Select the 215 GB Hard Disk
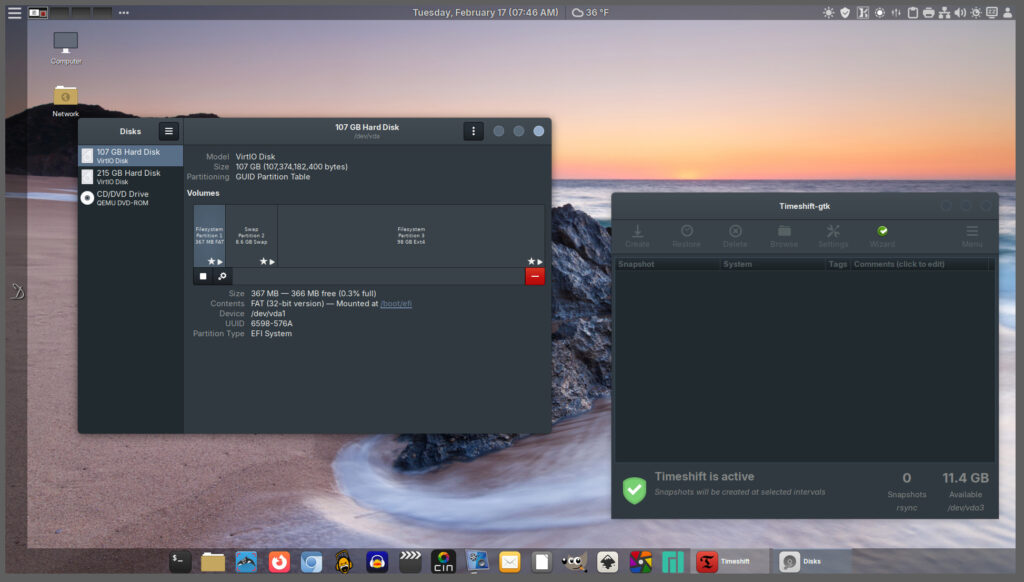This screenshot has width=1024, height=582. coord(130,177)
